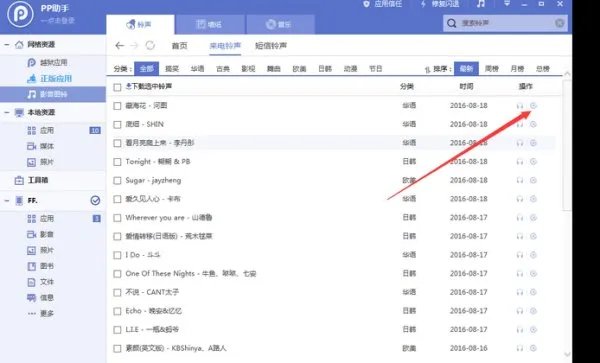Filter ringtones by 欧美 category
Image resolution: width=600 pixels, height=363 pixels.
point(299,69)
